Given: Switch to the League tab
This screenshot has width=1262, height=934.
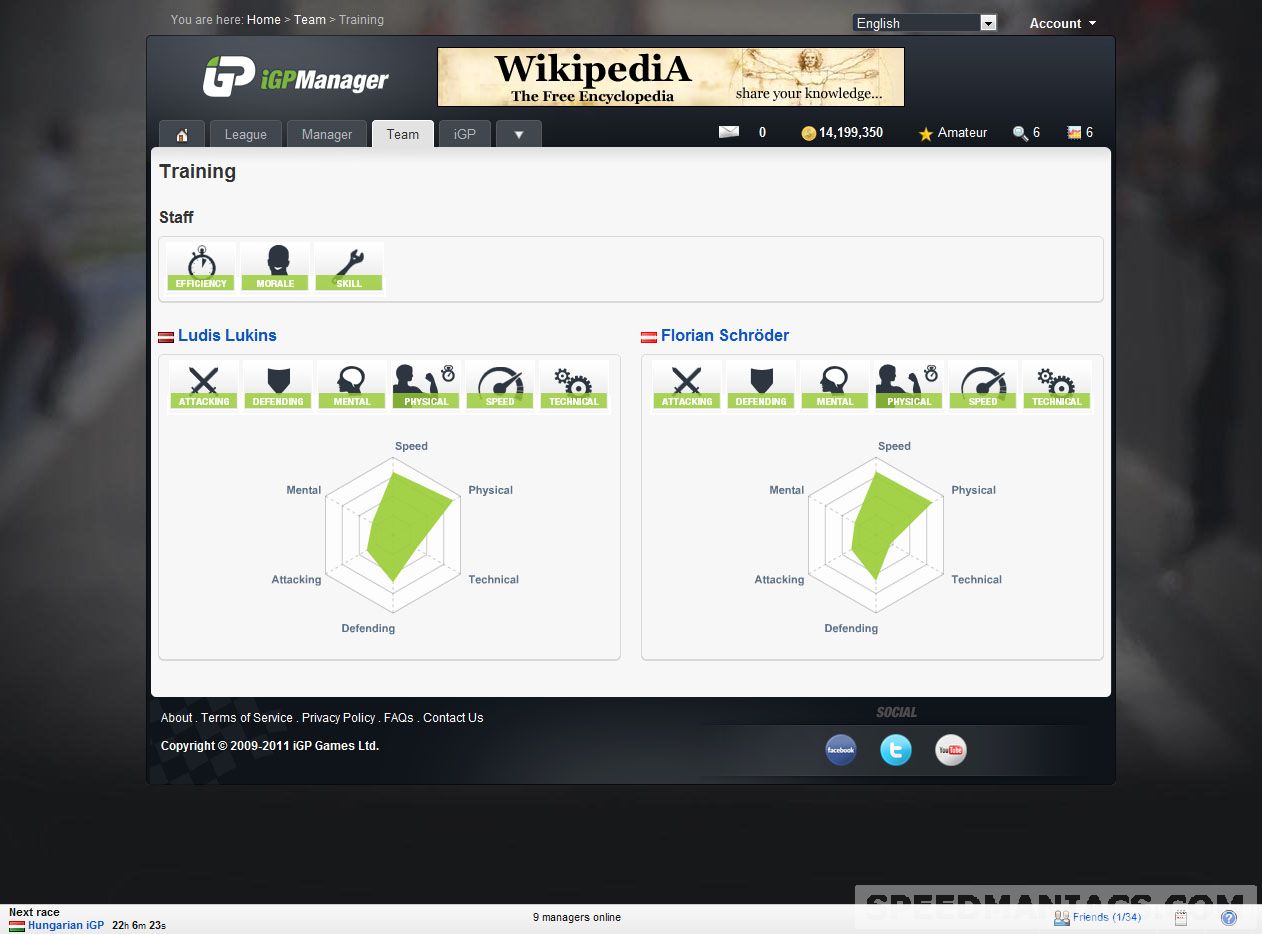Looking at the screenshot, I should tap(245, 135).
